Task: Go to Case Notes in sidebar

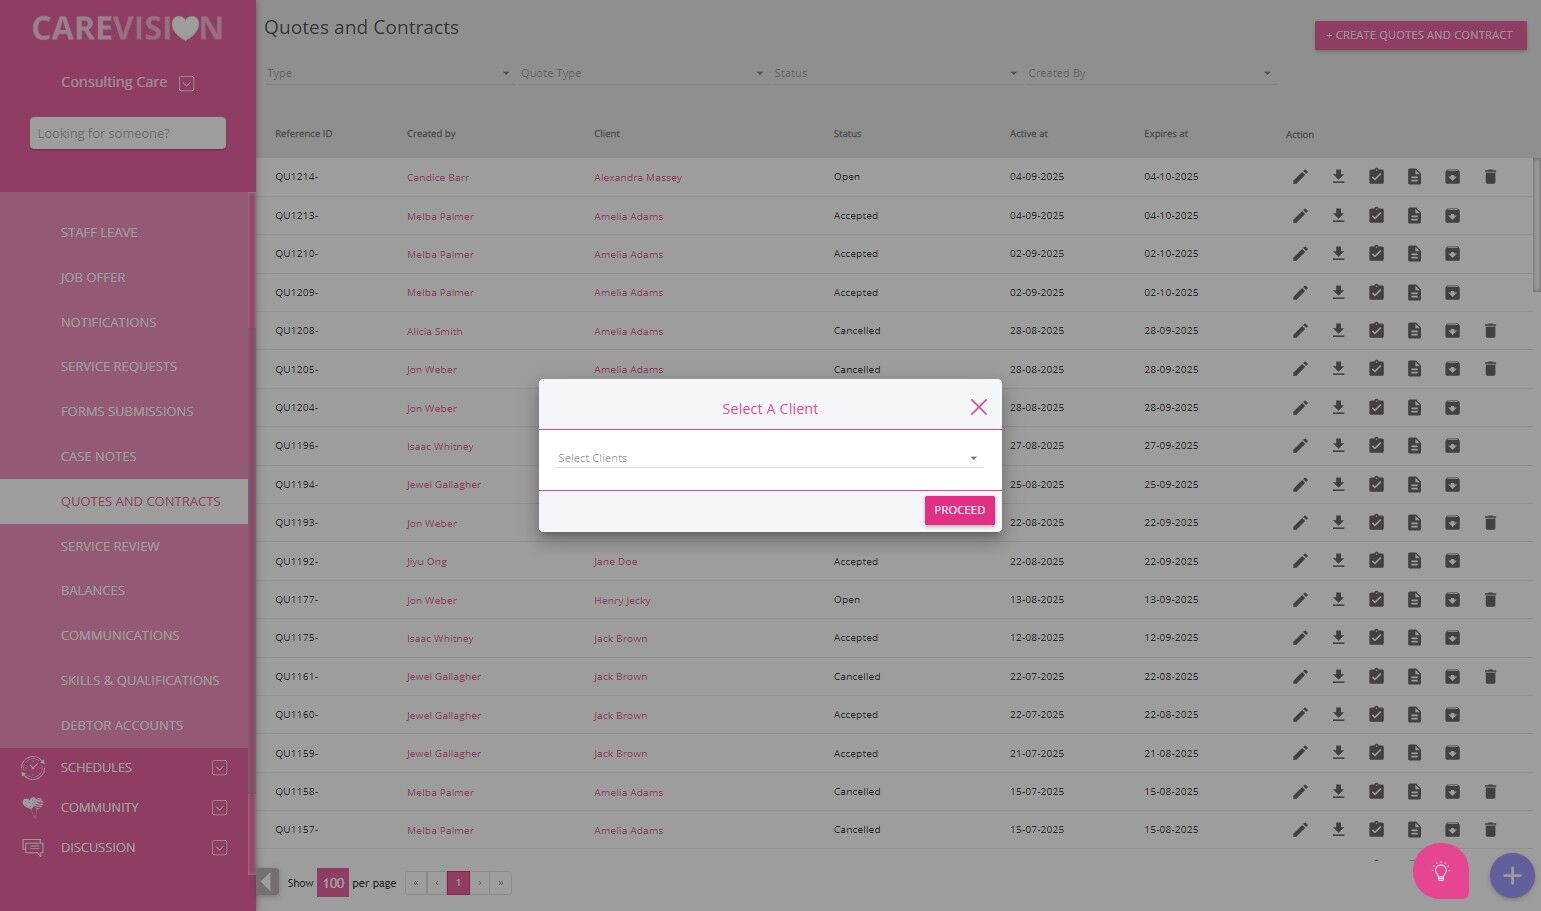Action: pos(98,456)
